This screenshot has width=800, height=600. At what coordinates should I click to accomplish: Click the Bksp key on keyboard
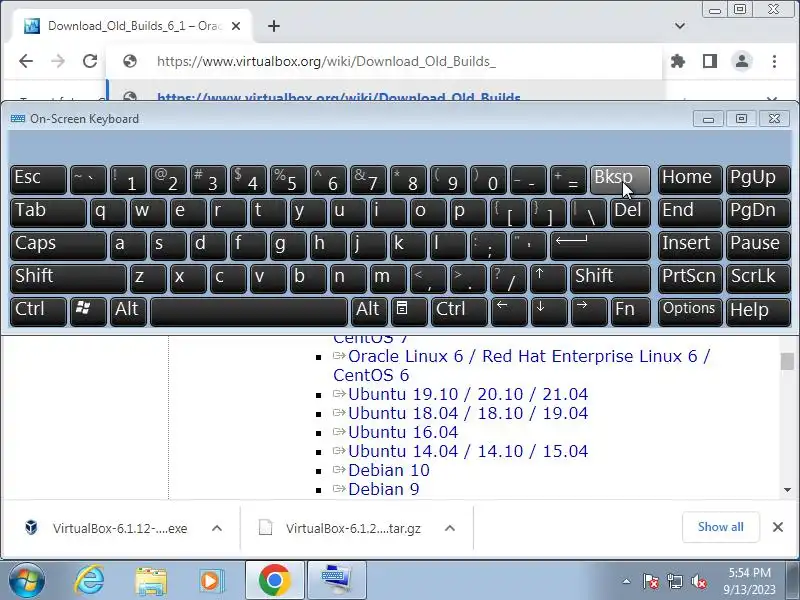pos(620,180)
